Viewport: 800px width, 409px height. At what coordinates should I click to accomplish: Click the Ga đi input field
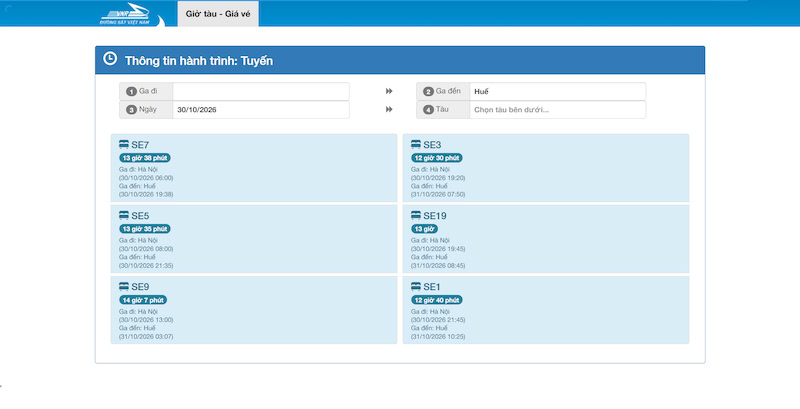[x=261, y=91]
